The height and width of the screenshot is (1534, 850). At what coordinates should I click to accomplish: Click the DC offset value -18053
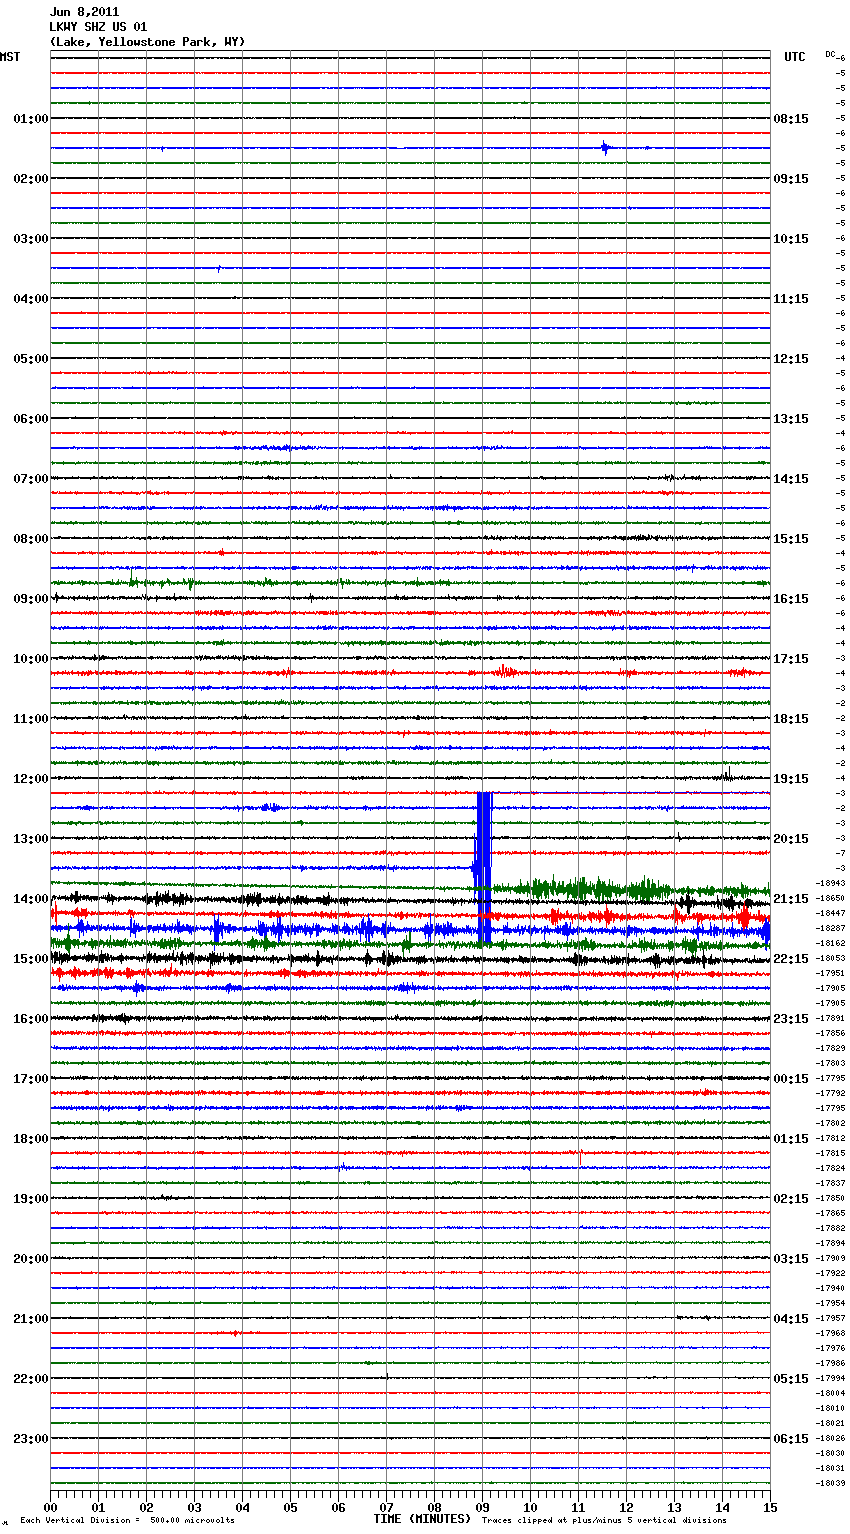coord(831,958)
